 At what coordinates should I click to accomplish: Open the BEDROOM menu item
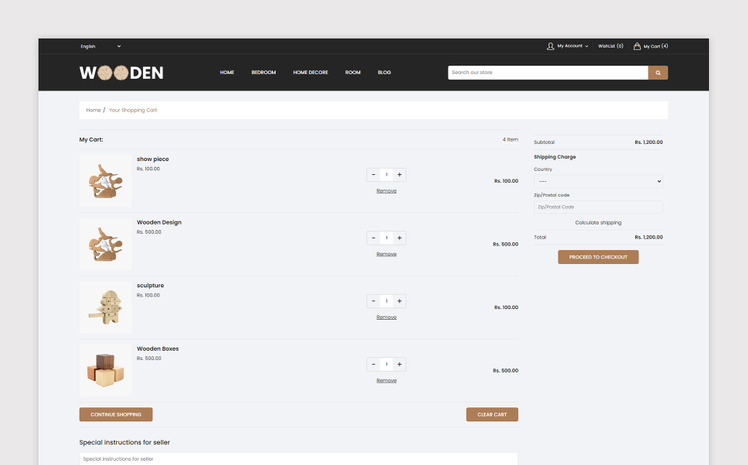tap(263, 72)
